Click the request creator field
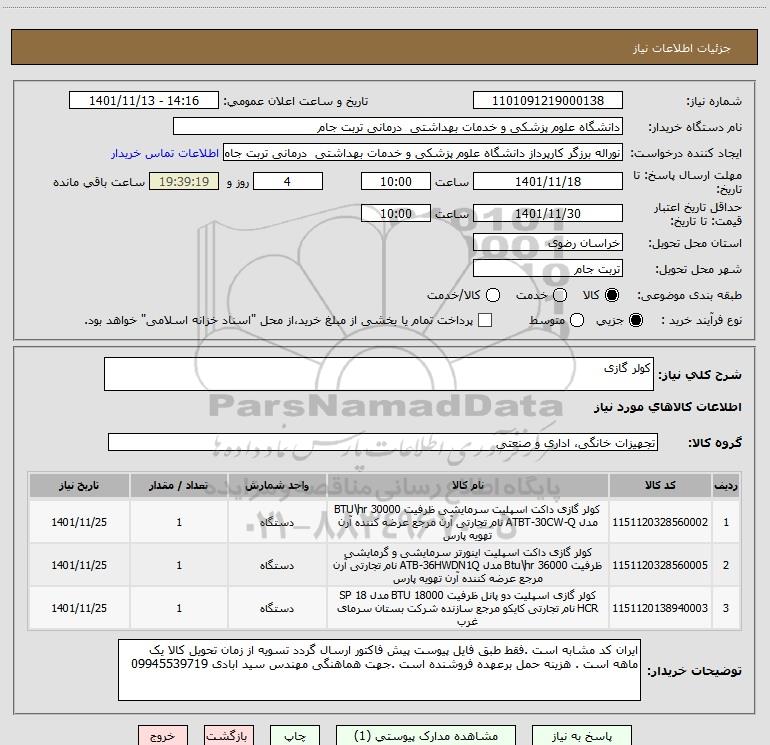This screenshot has width=770, height=745. 423,153
